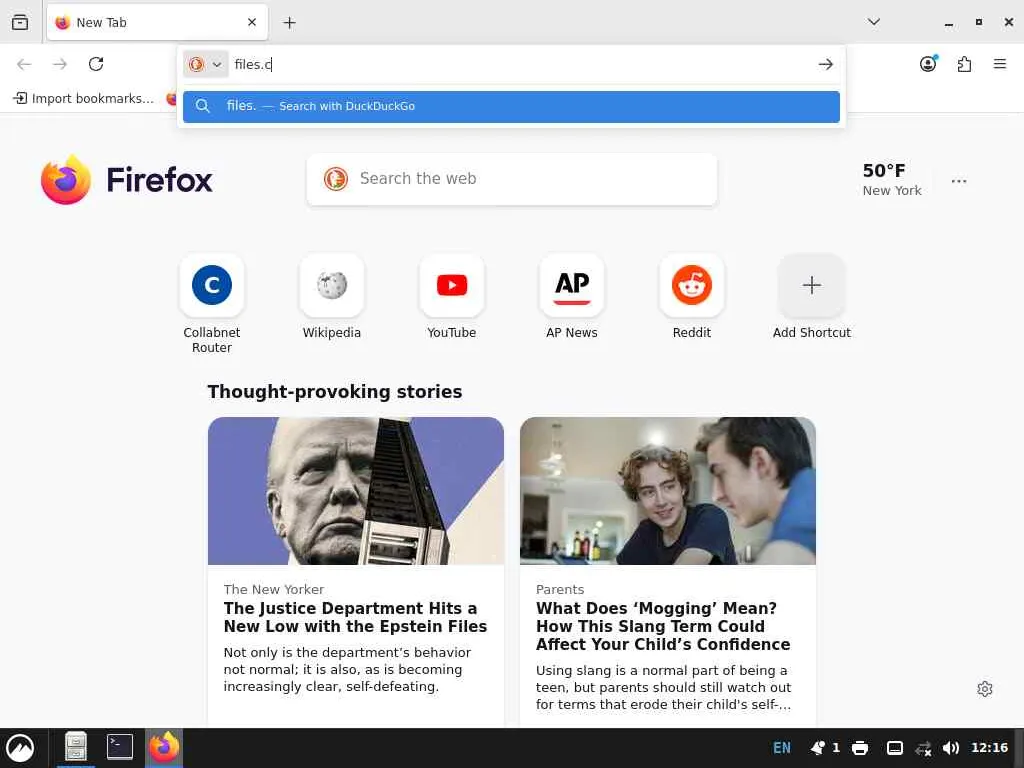Viewport: 1024px width, 768px height.
Task: Click the Firefox logo on the page
Action: tap(127, 180)
